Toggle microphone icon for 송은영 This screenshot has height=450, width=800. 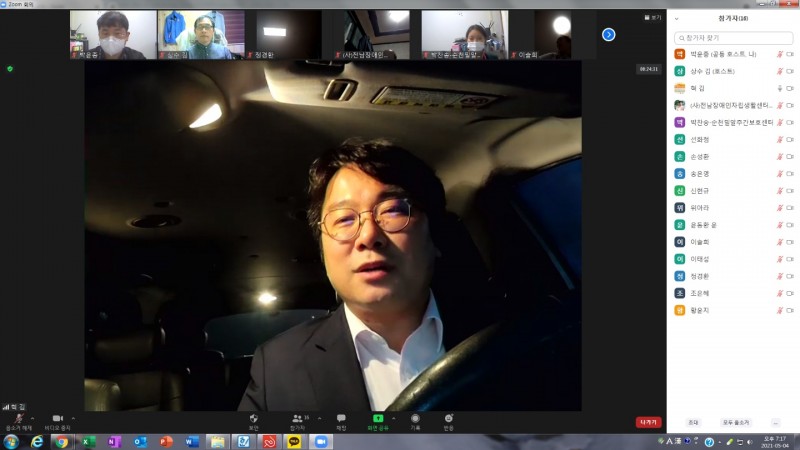pyautogui.click(x=780, y=173)
